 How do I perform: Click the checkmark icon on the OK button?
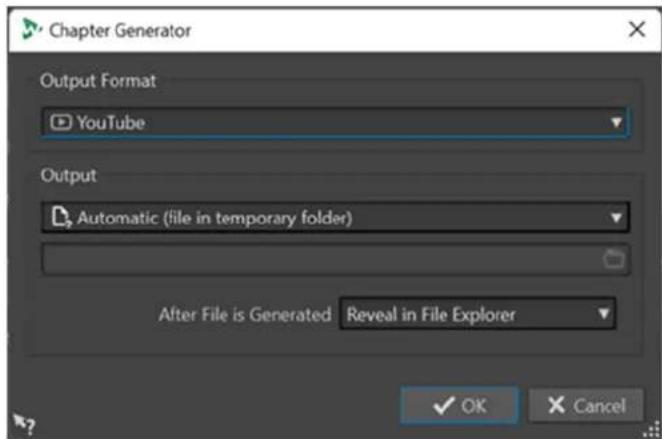pyautogui.click(x=444, y=406)
